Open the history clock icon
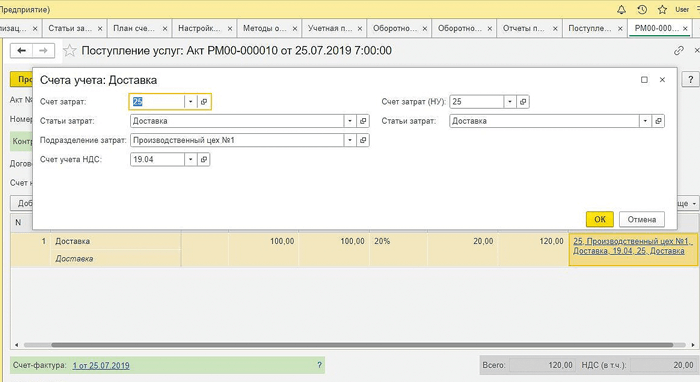 point(642,9)
